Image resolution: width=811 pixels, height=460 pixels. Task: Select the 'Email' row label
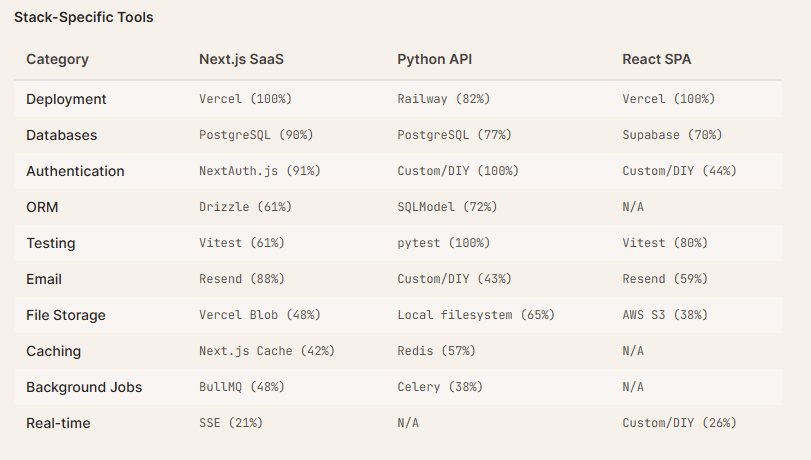point(44,279)
